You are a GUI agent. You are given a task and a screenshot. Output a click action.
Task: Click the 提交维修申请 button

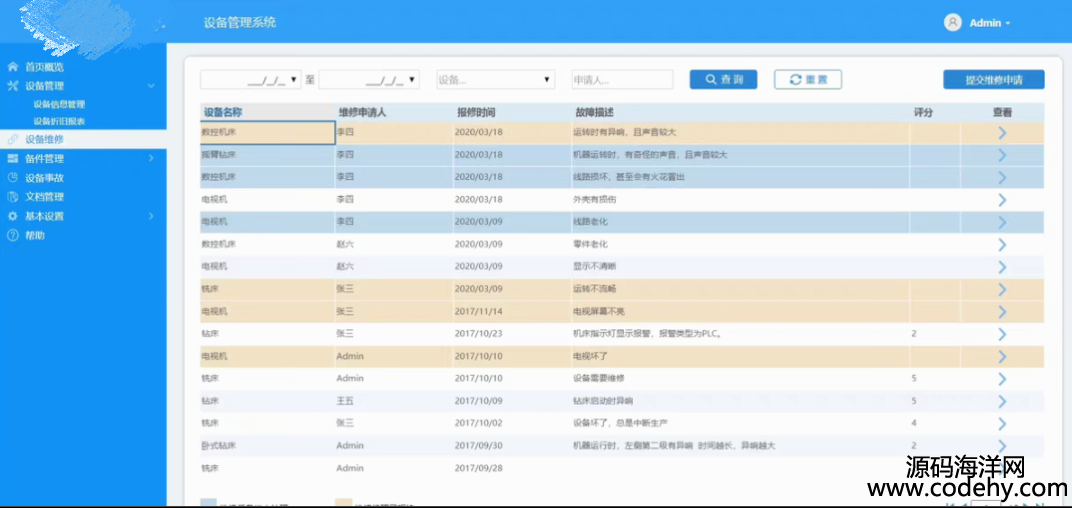pos(994,79)
